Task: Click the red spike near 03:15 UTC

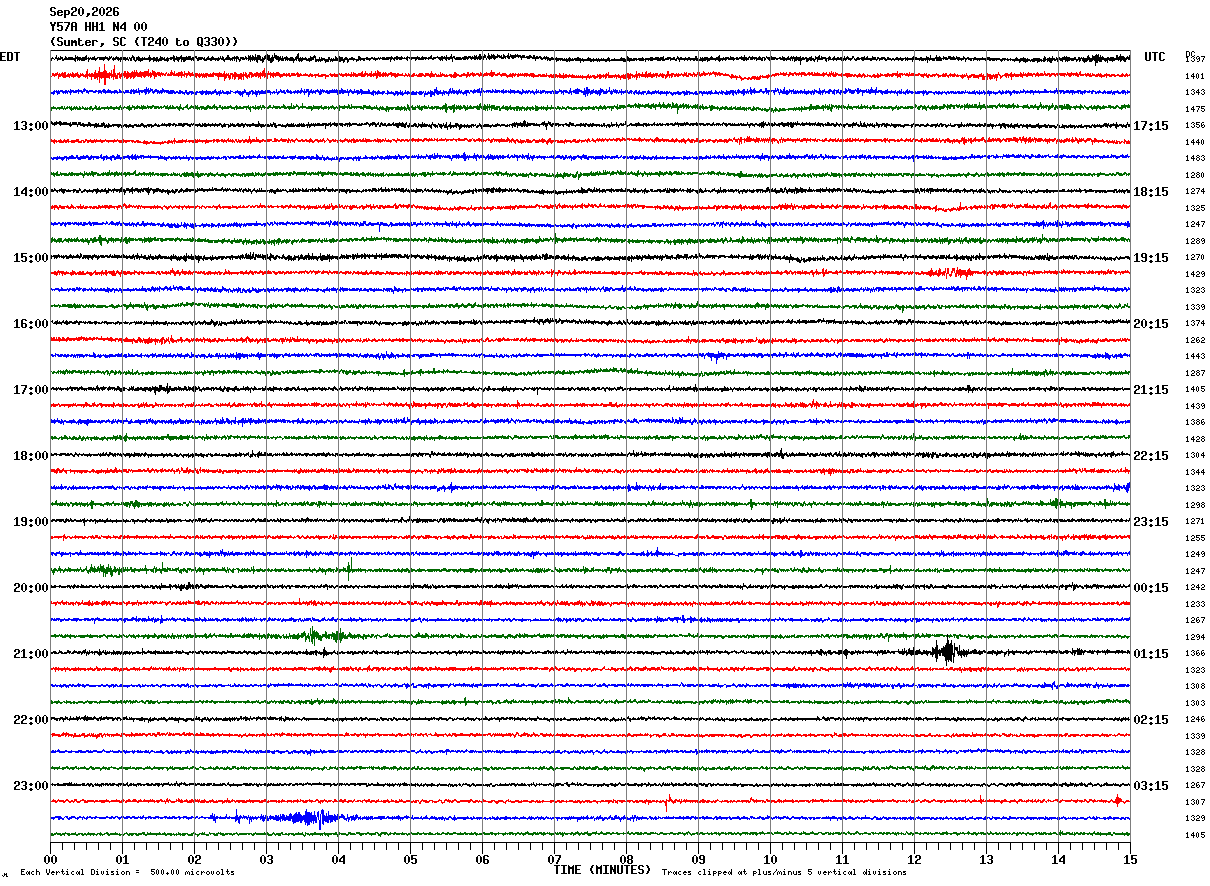Action: coord(1118,800)
